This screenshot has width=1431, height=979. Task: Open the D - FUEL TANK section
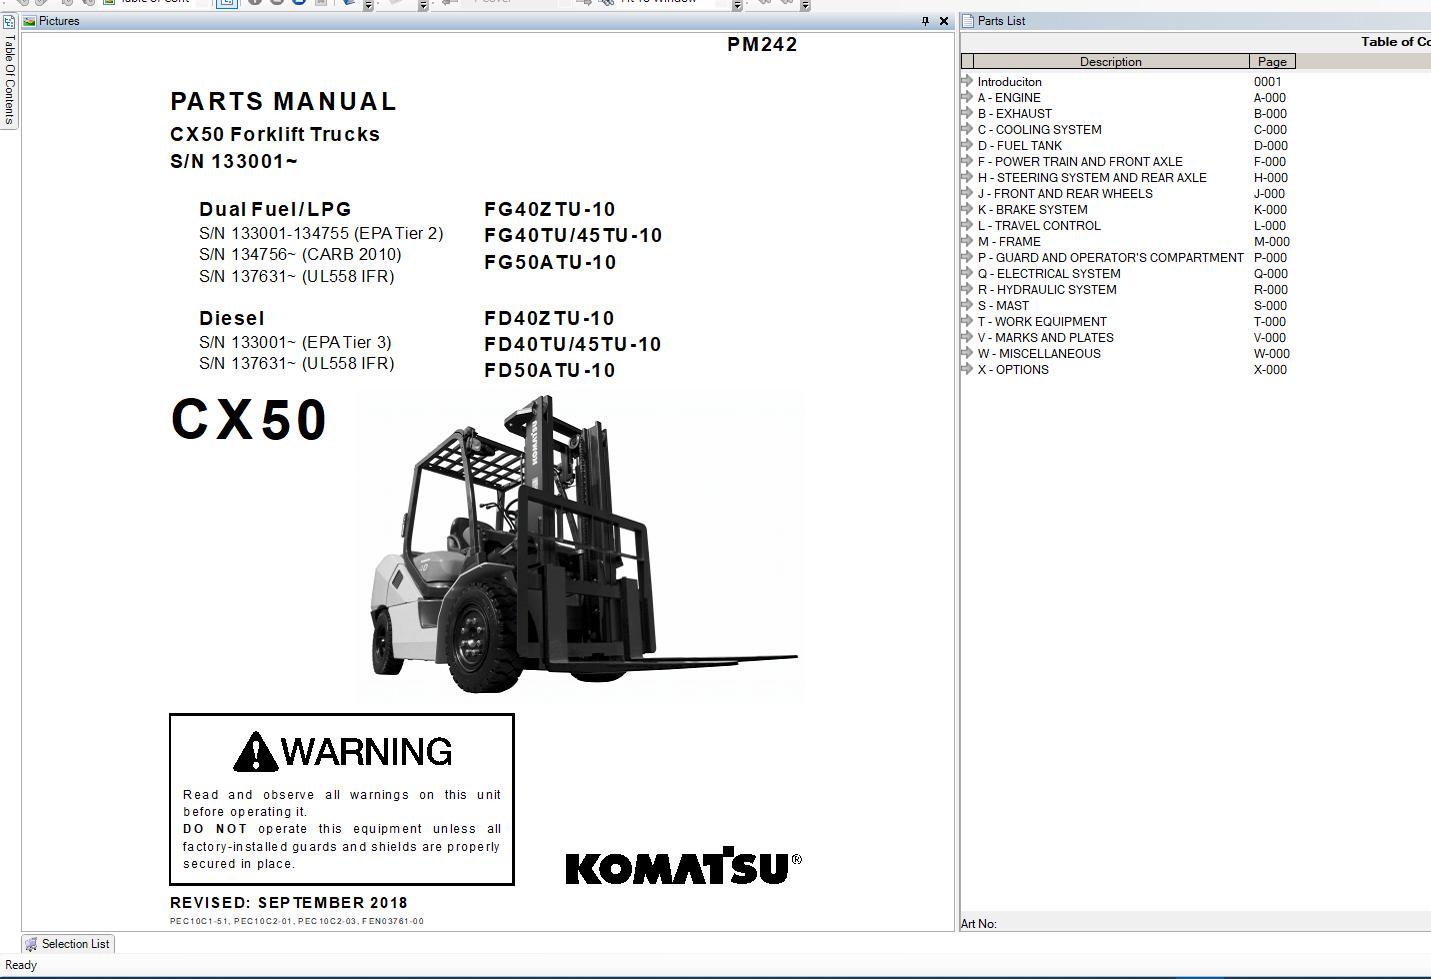pyautogui.click(x=1020, y=146)
